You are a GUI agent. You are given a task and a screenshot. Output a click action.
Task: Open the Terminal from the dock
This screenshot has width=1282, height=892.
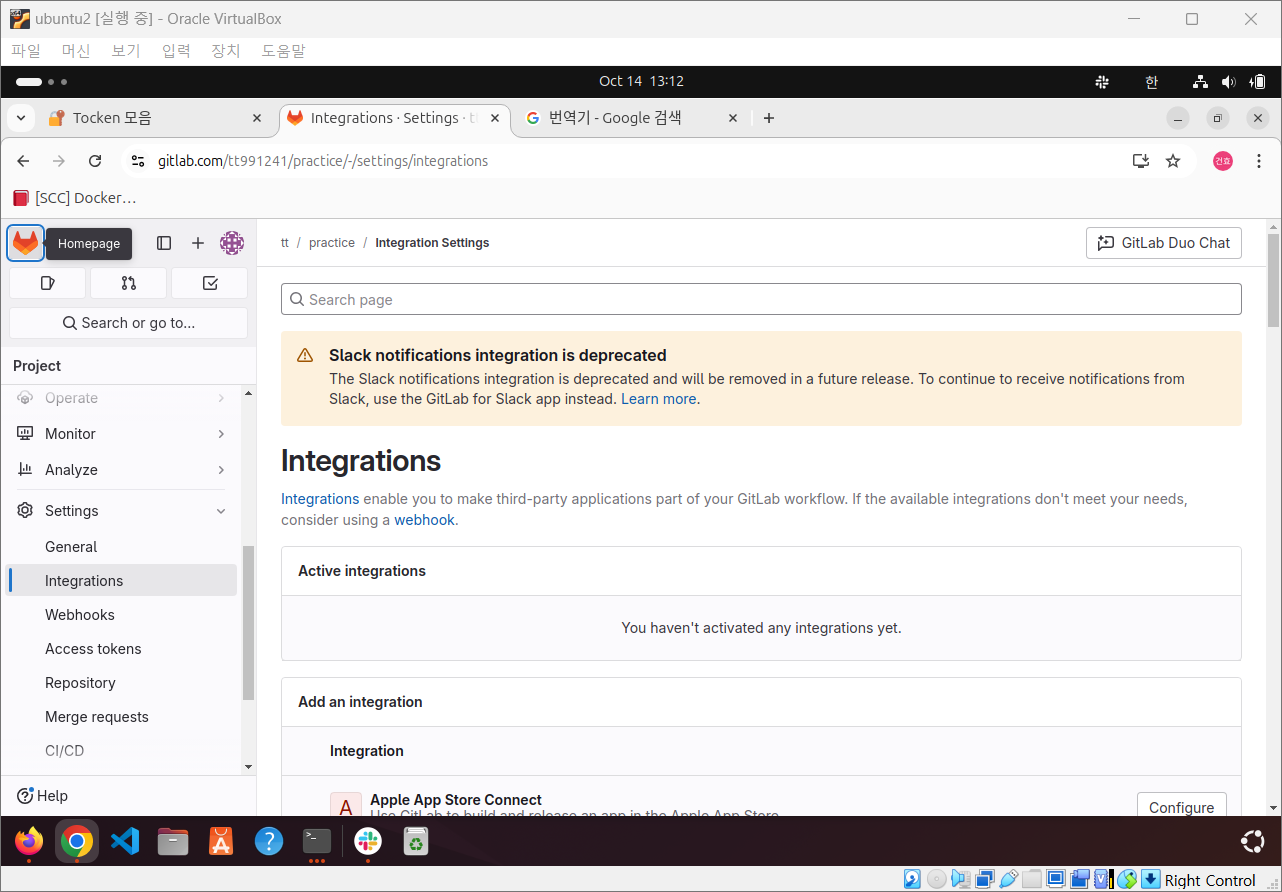pos(317,842)
